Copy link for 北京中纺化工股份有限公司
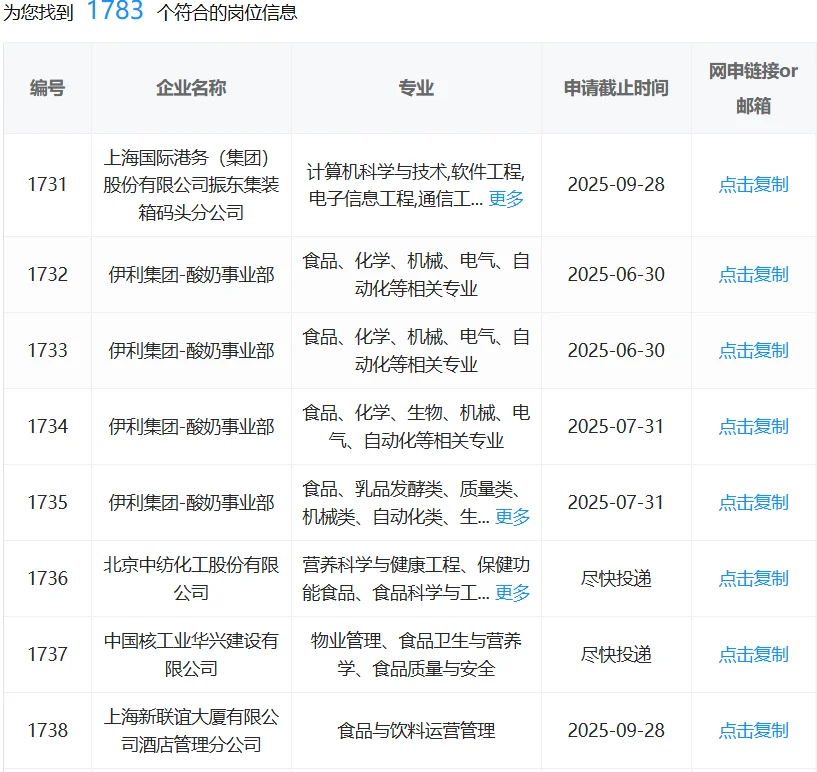The image size is (817, 772). [753, 579]
